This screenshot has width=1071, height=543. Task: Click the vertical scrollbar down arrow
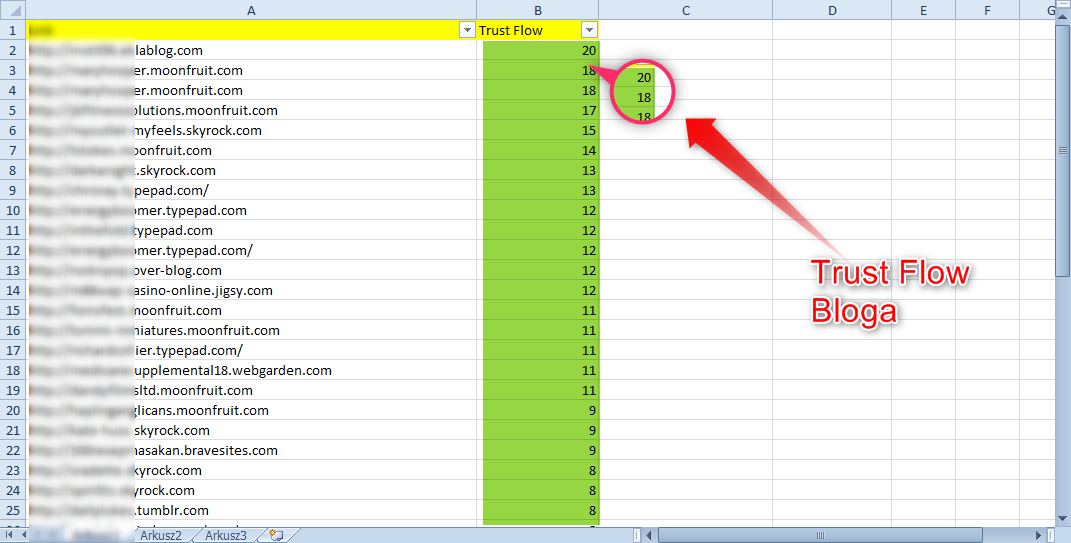click(1063, 517)
